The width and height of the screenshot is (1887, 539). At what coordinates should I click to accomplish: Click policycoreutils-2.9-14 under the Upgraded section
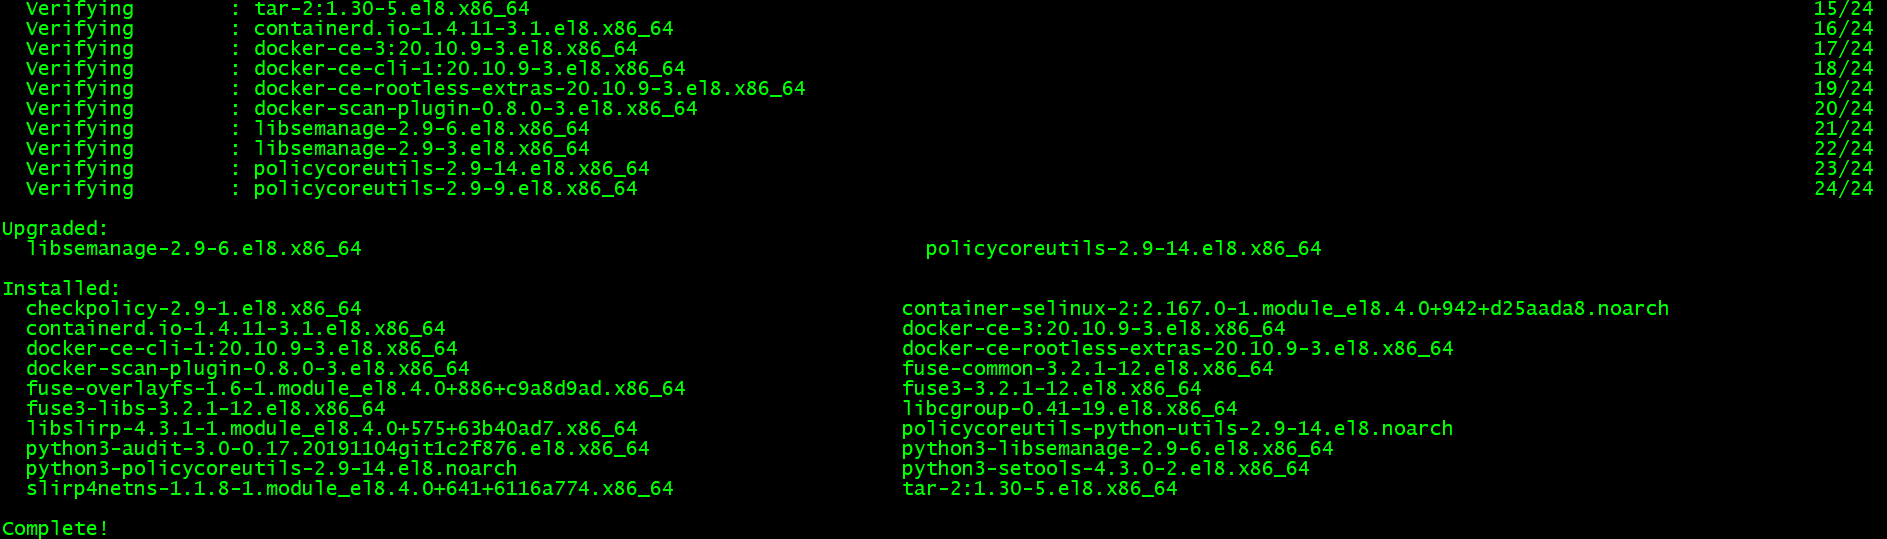[1124, 249]
